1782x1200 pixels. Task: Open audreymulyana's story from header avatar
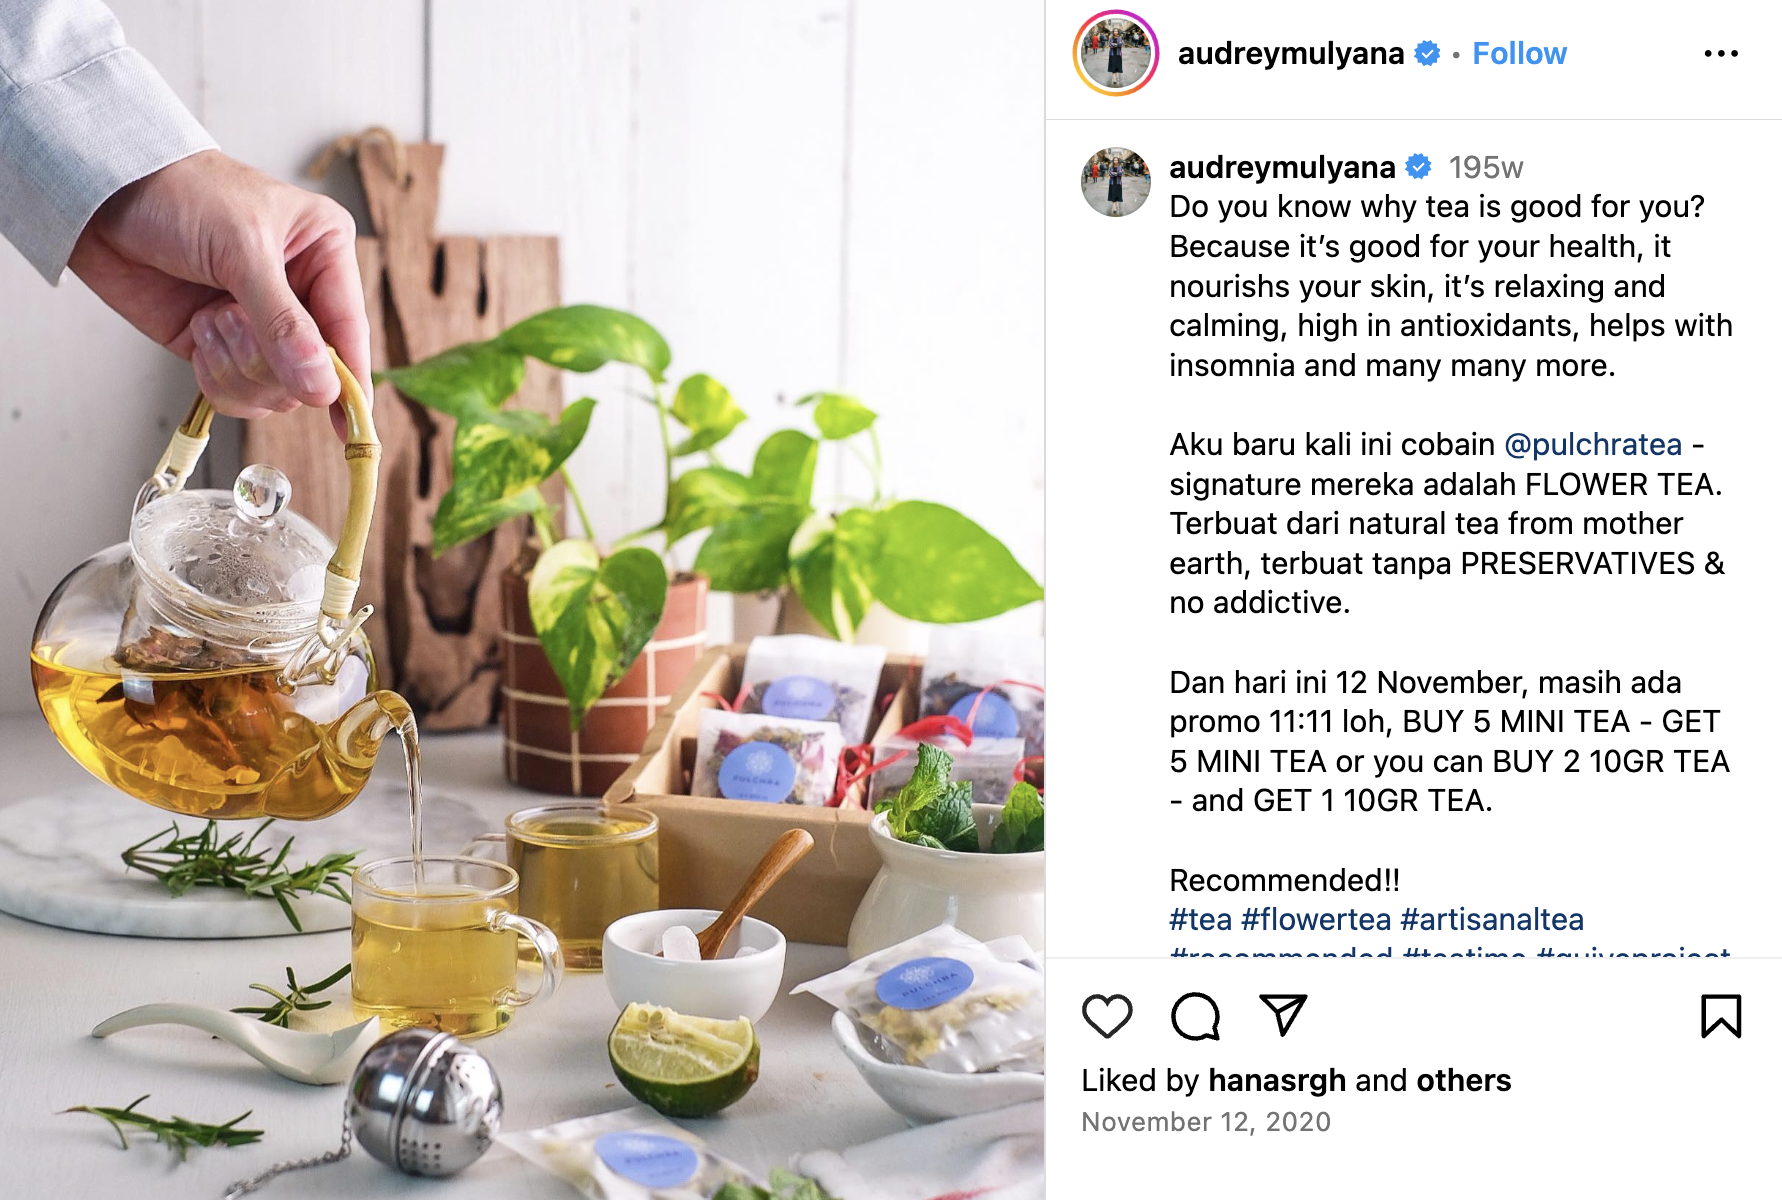pyautogui.click(x=1116, y=54)
